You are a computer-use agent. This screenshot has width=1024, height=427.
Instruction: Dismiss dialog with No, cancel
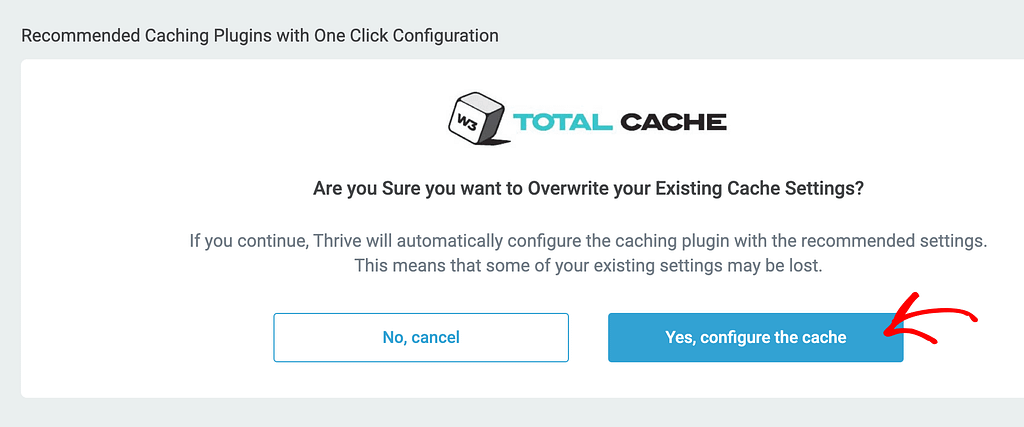click(421, 338)
